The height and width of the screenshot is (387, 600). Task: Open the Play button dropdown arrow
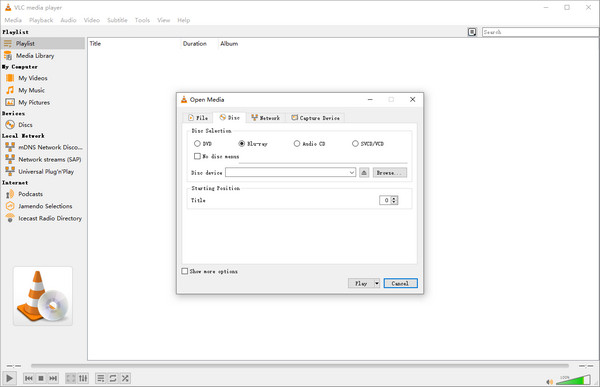[377, 283]
